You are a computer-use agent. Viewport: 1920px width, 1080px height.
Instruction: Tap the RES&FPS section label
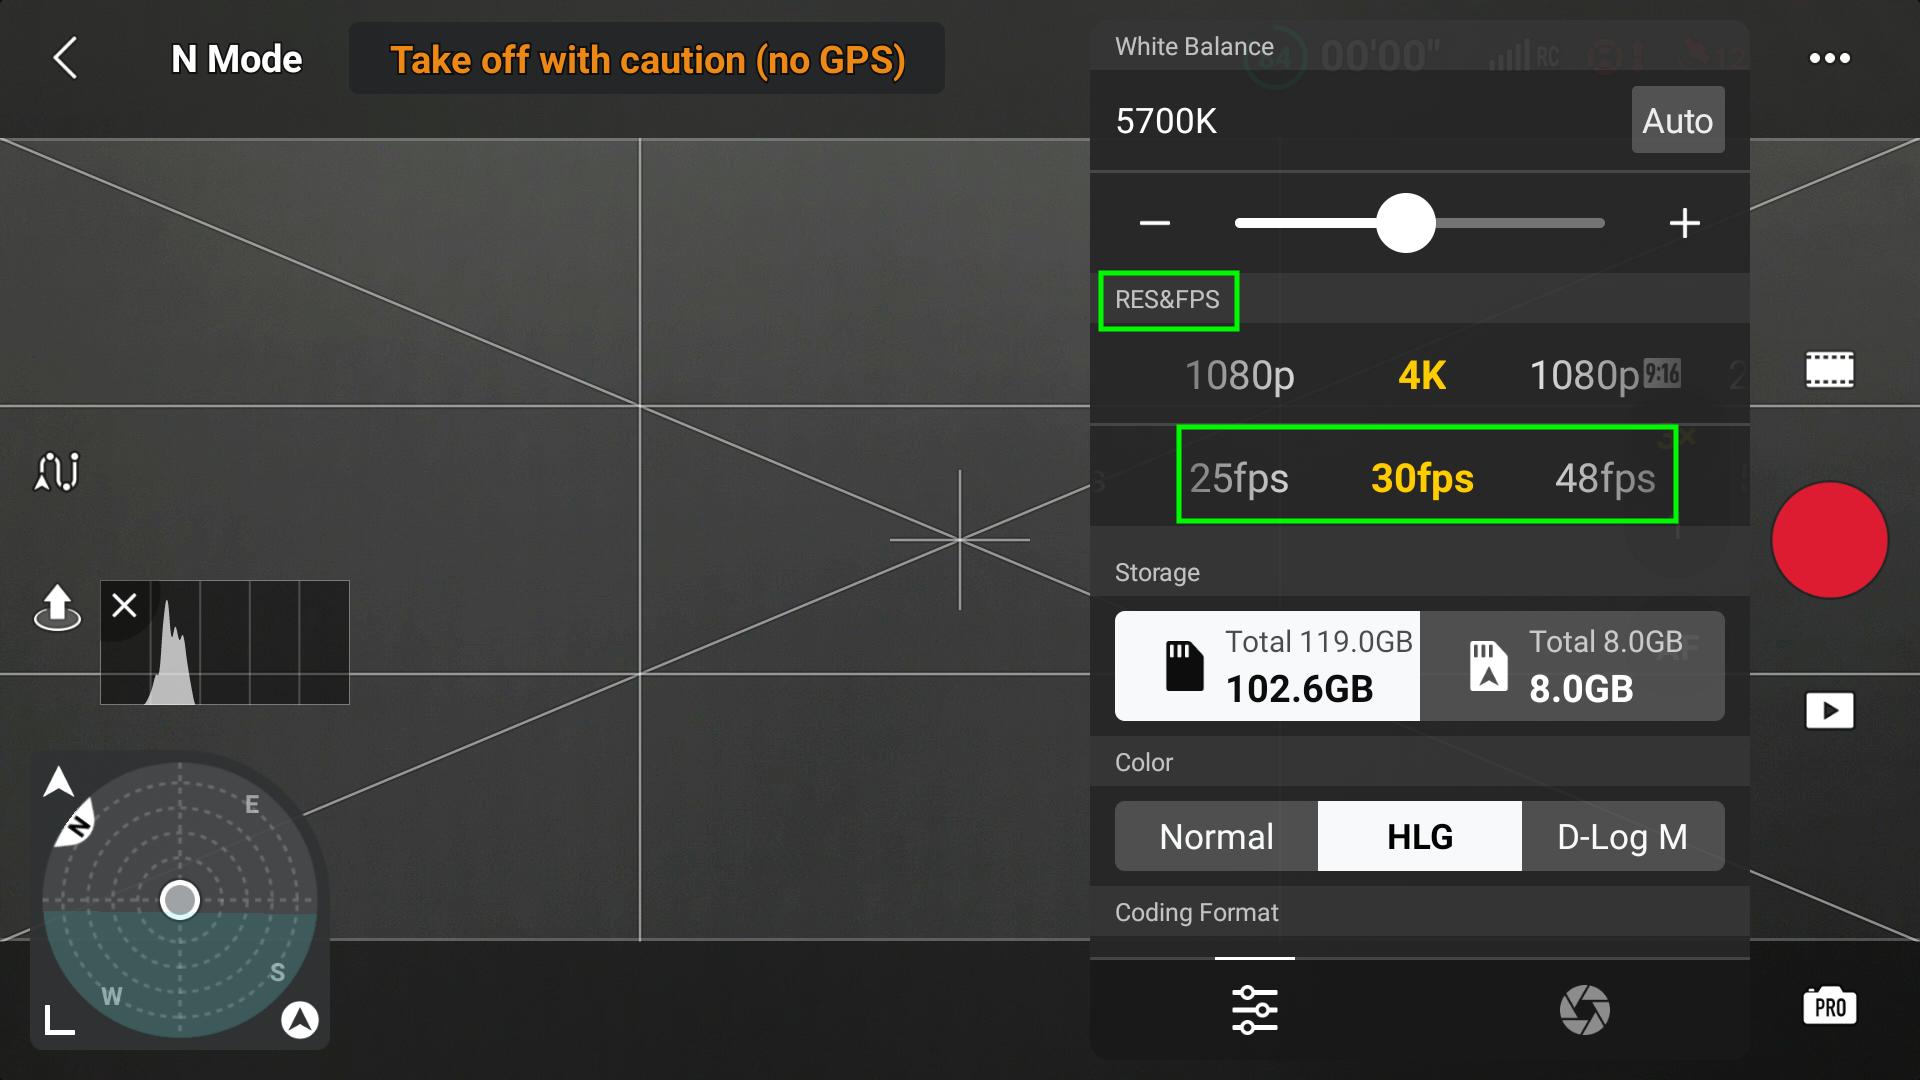pos(1167,299)
